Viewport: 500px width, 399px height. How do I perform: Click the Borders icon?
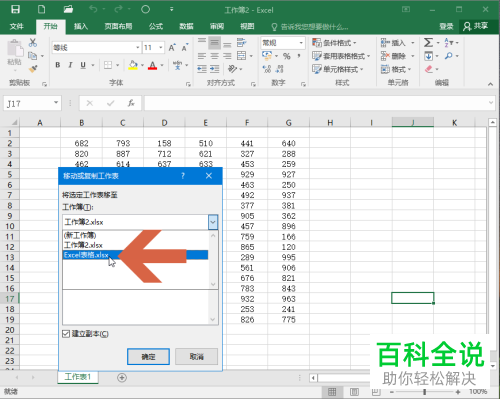pos(108,65)
